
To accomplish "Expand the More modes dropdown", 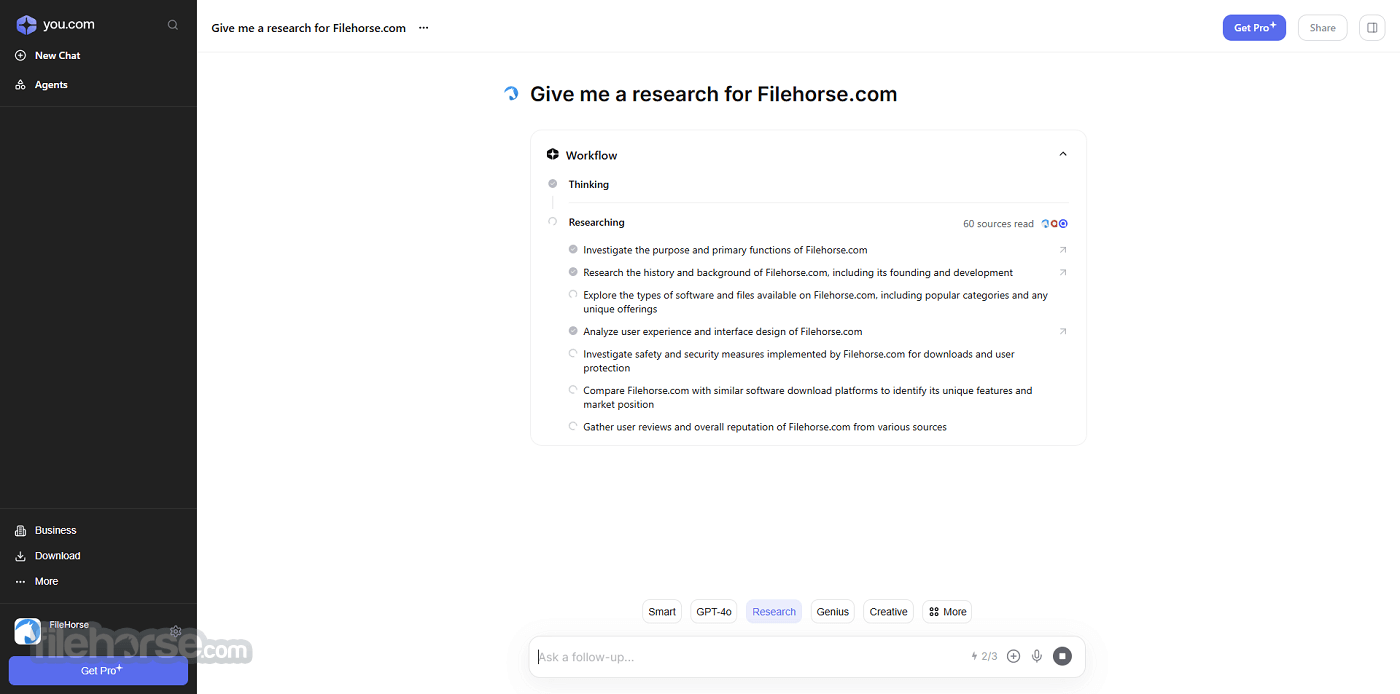I will tap(947, 611).
